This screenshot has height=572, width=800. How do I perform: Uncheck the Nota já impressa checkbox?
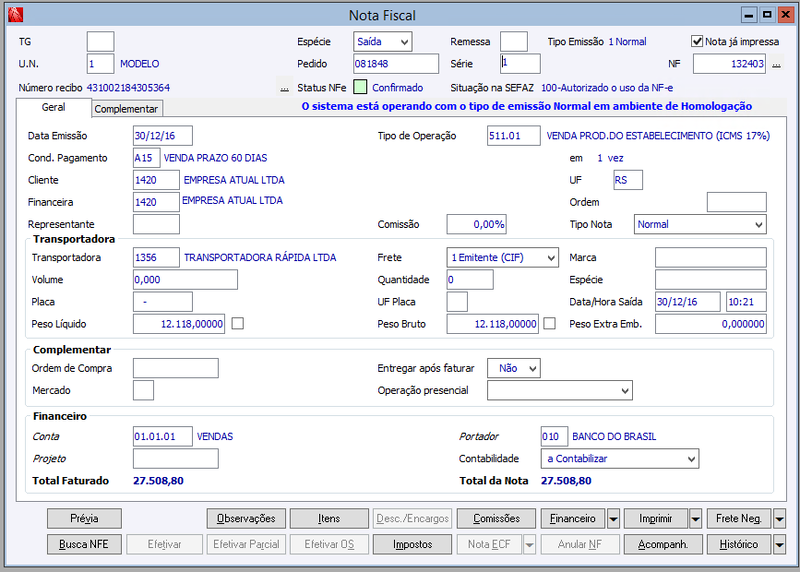[697, 41]
